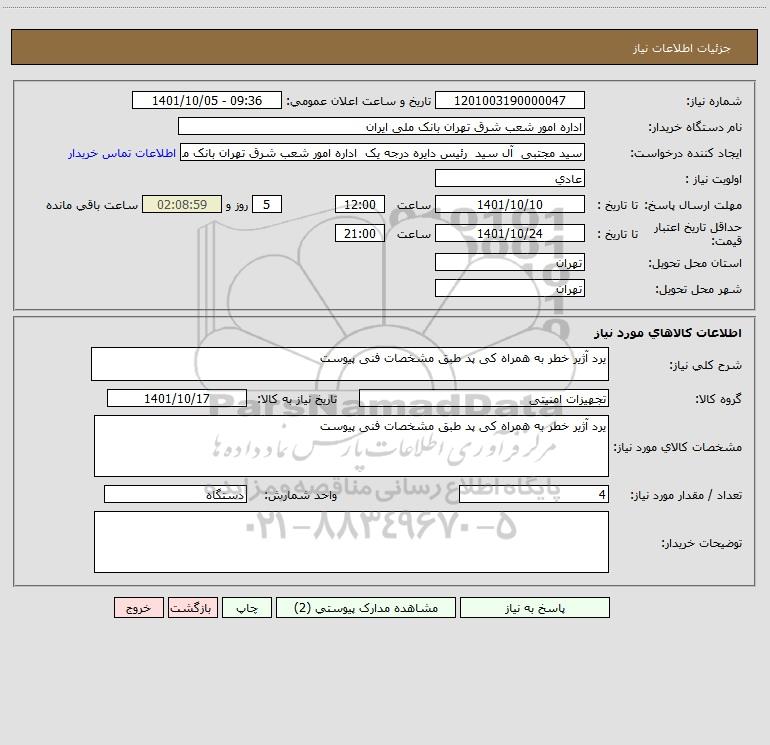Screen dimensions: 770x745
Task: Click استان محل تحویل field تهران
Action: [x=510, y=262]
